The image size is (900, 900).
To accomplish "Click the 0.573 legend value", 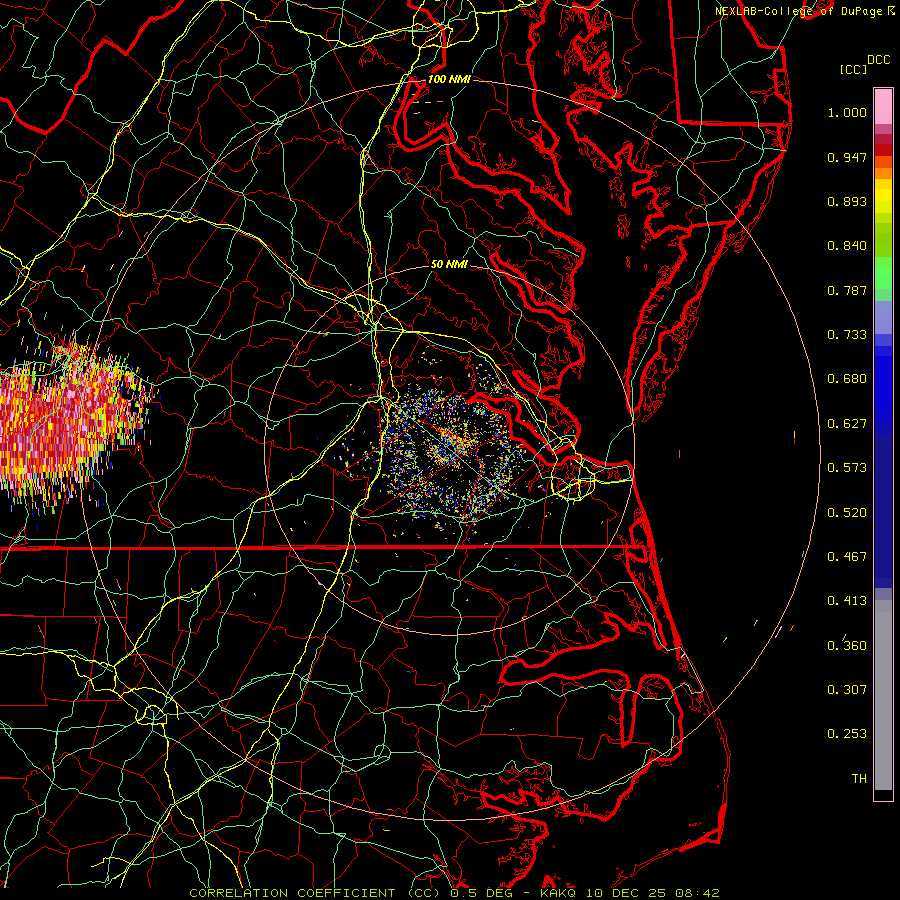I will click(x=847, y=468).
